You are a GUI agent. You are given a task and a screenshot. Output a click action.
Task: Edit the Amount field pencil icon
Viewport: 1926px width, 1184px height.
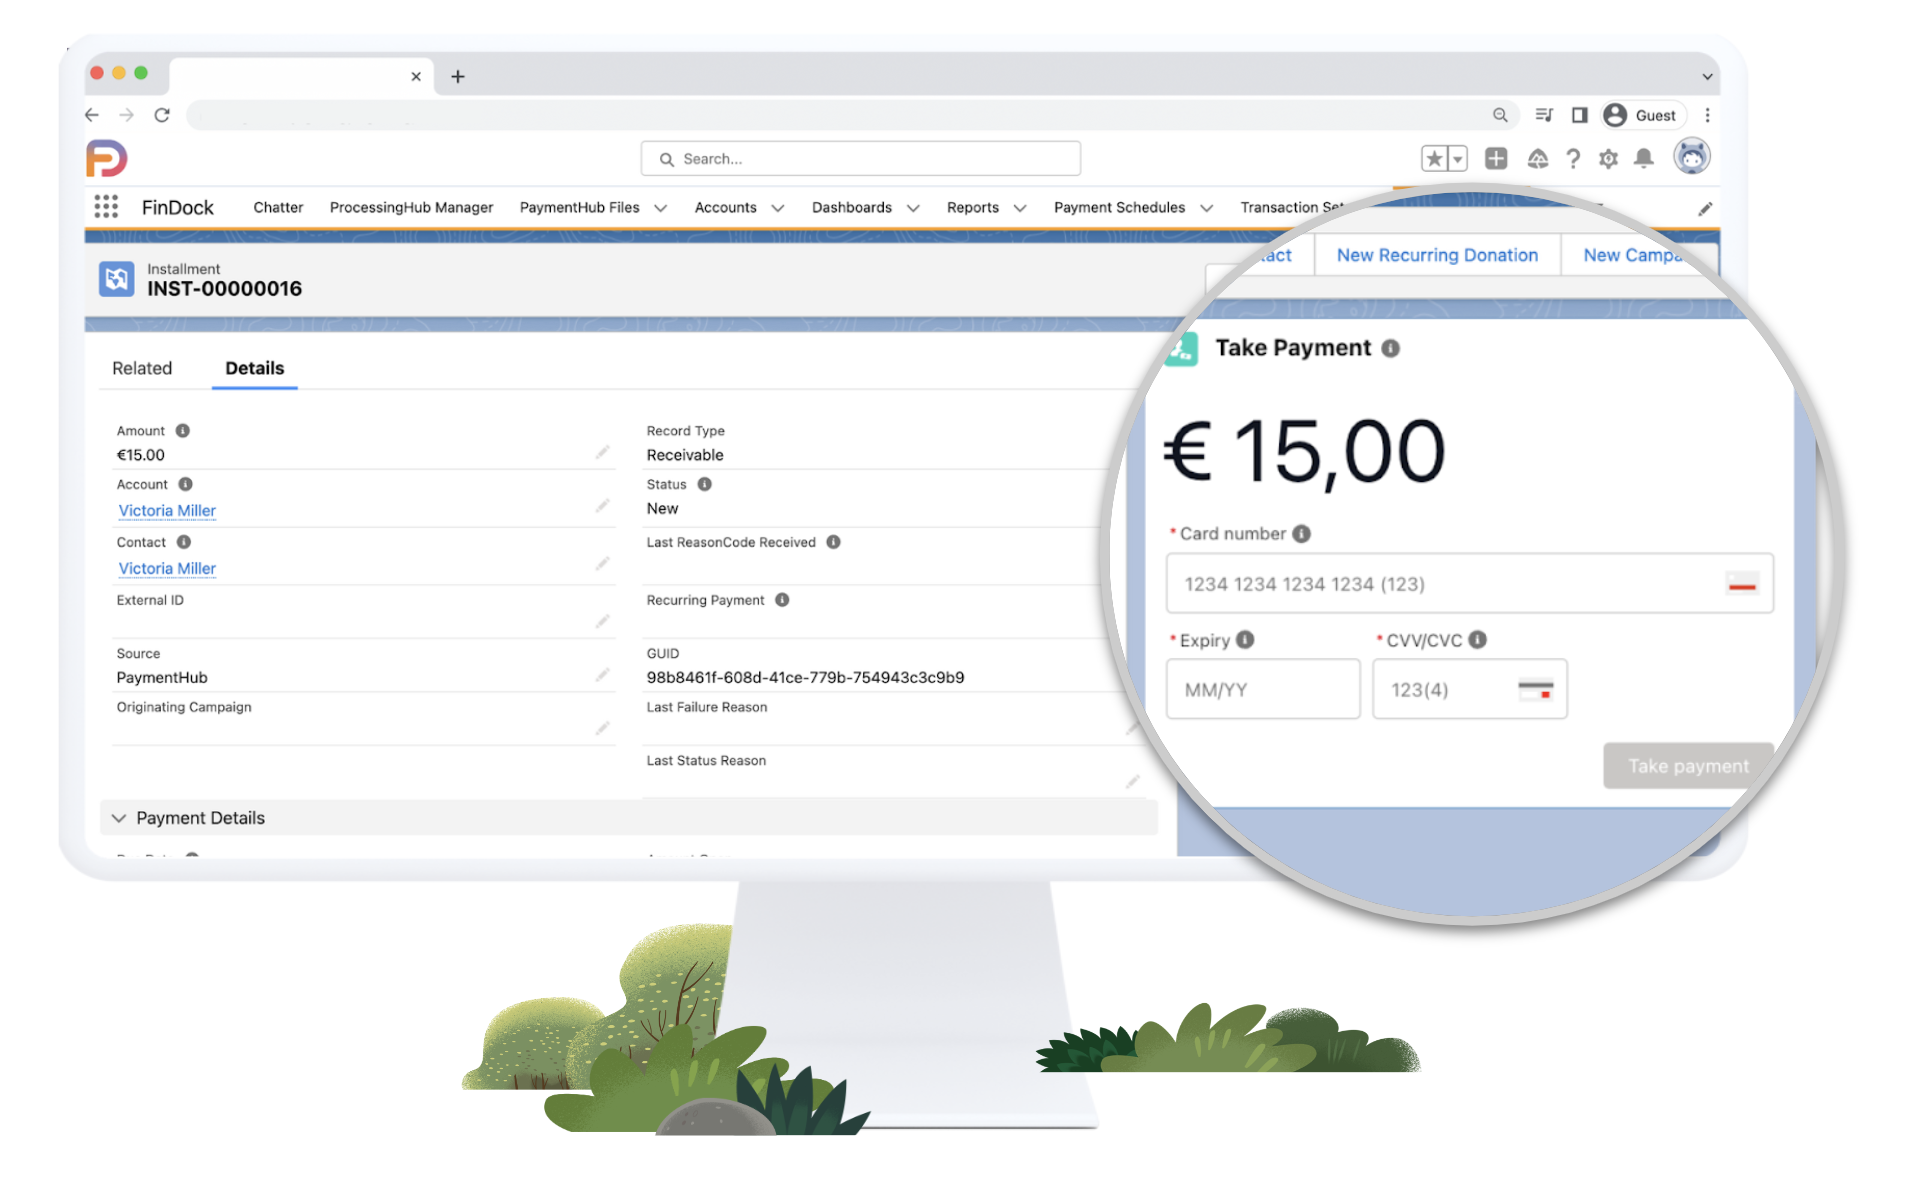click(602, 453)
